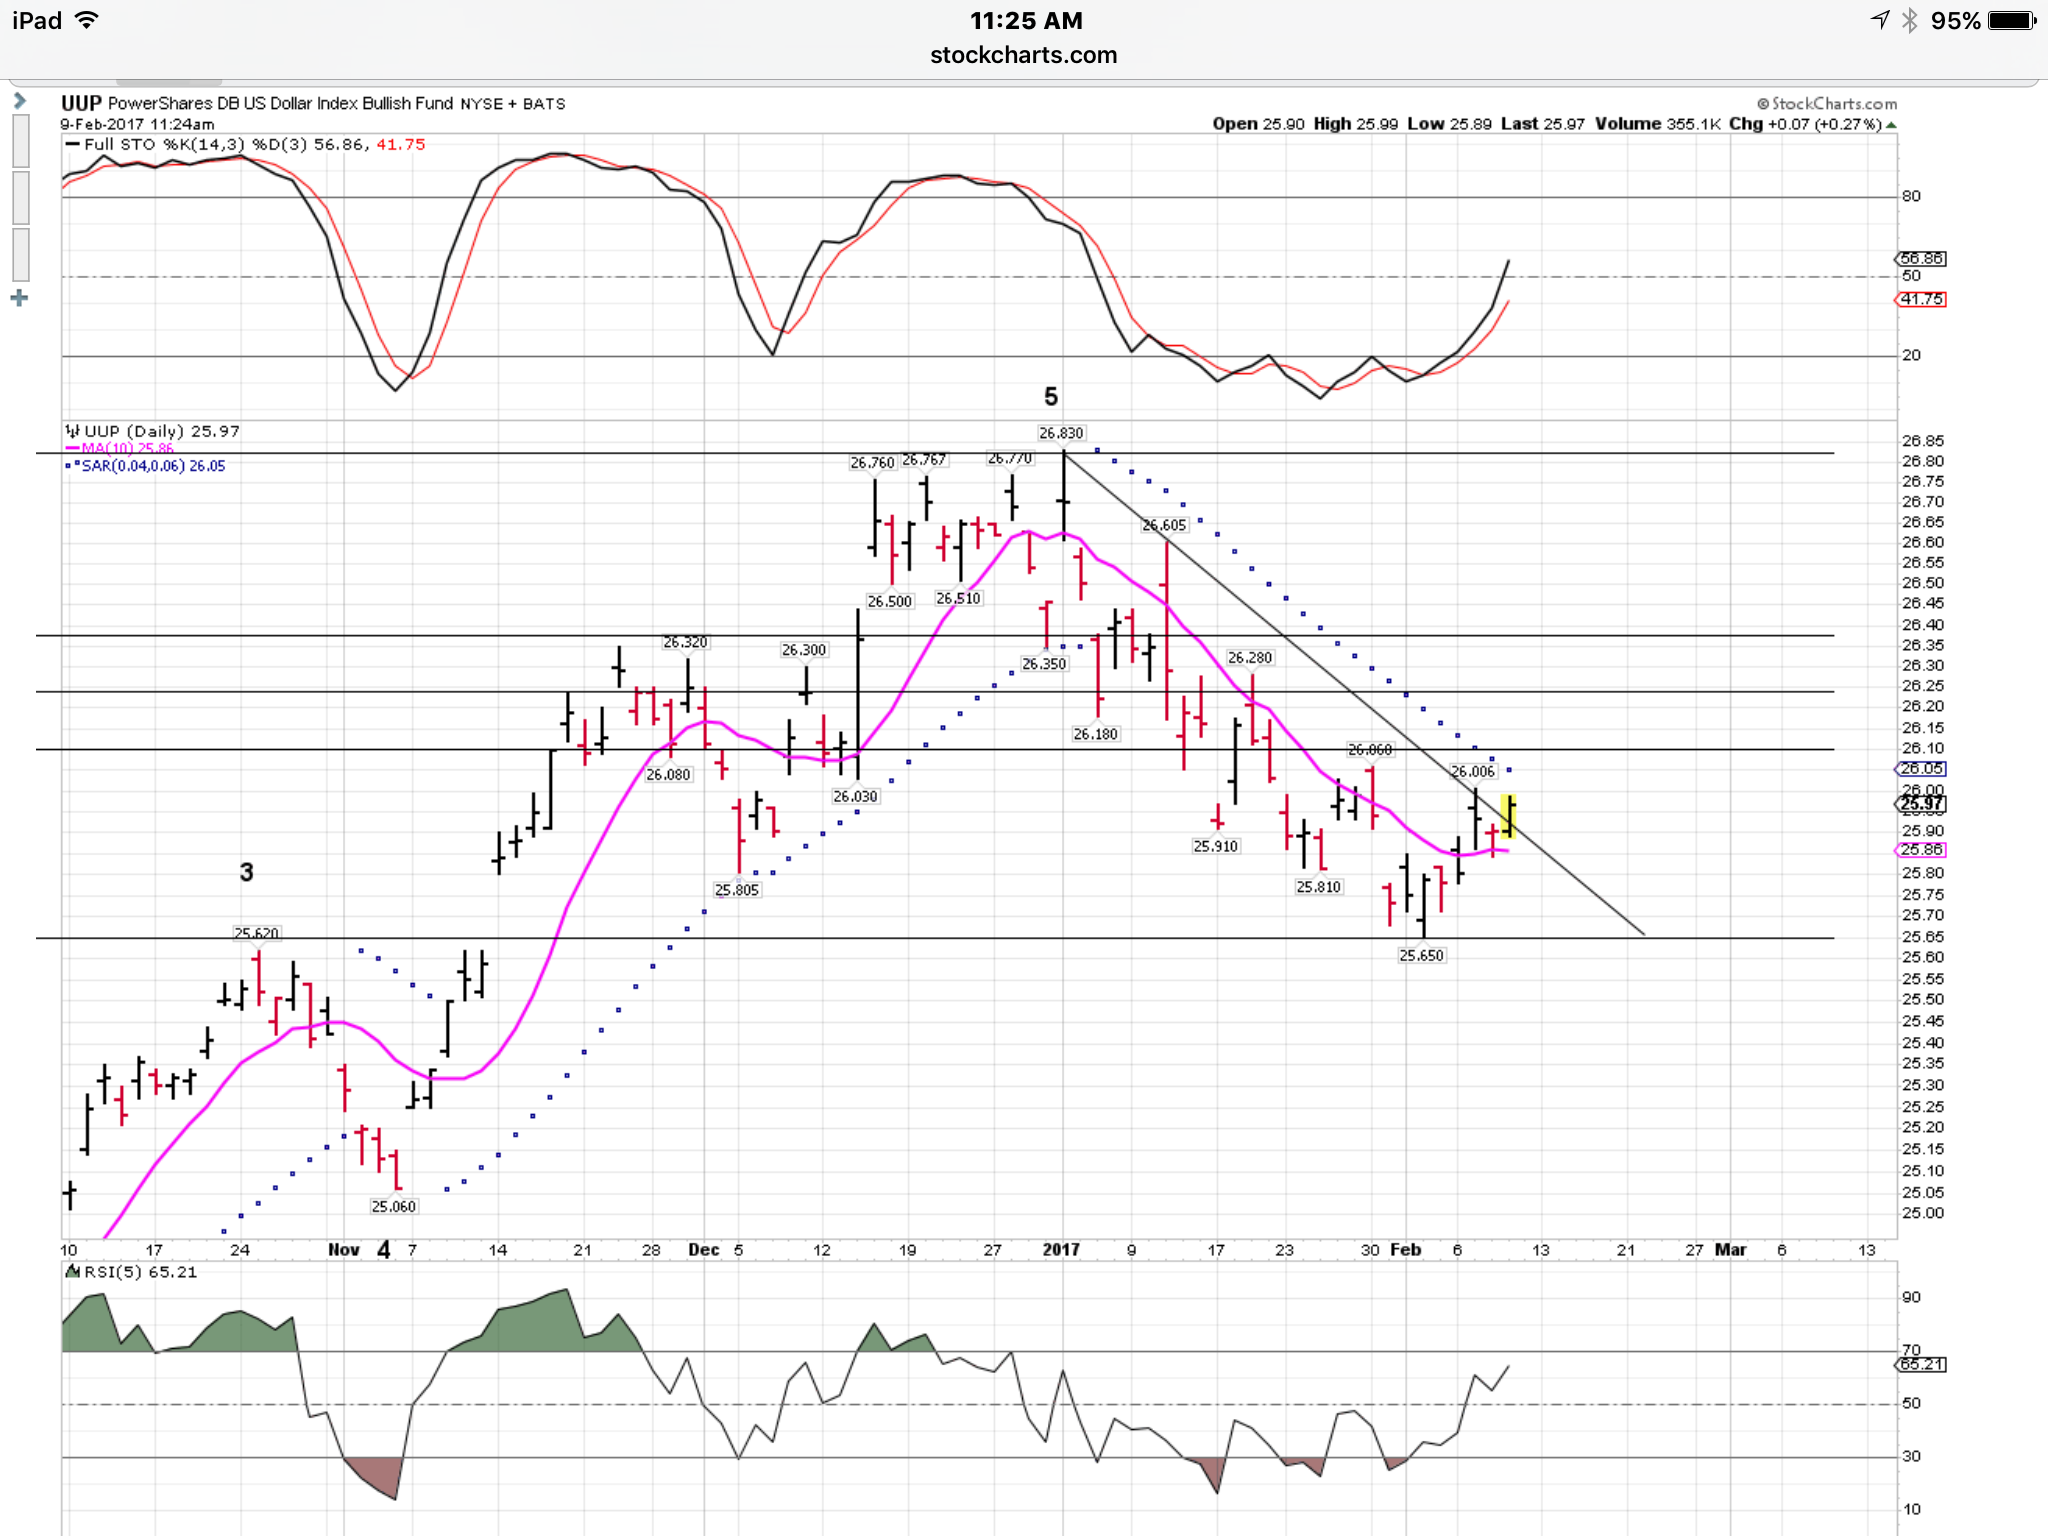Tap the UUP ticker symbol heading
The image size is (2048, 1536).
click(x=81, y=103)
